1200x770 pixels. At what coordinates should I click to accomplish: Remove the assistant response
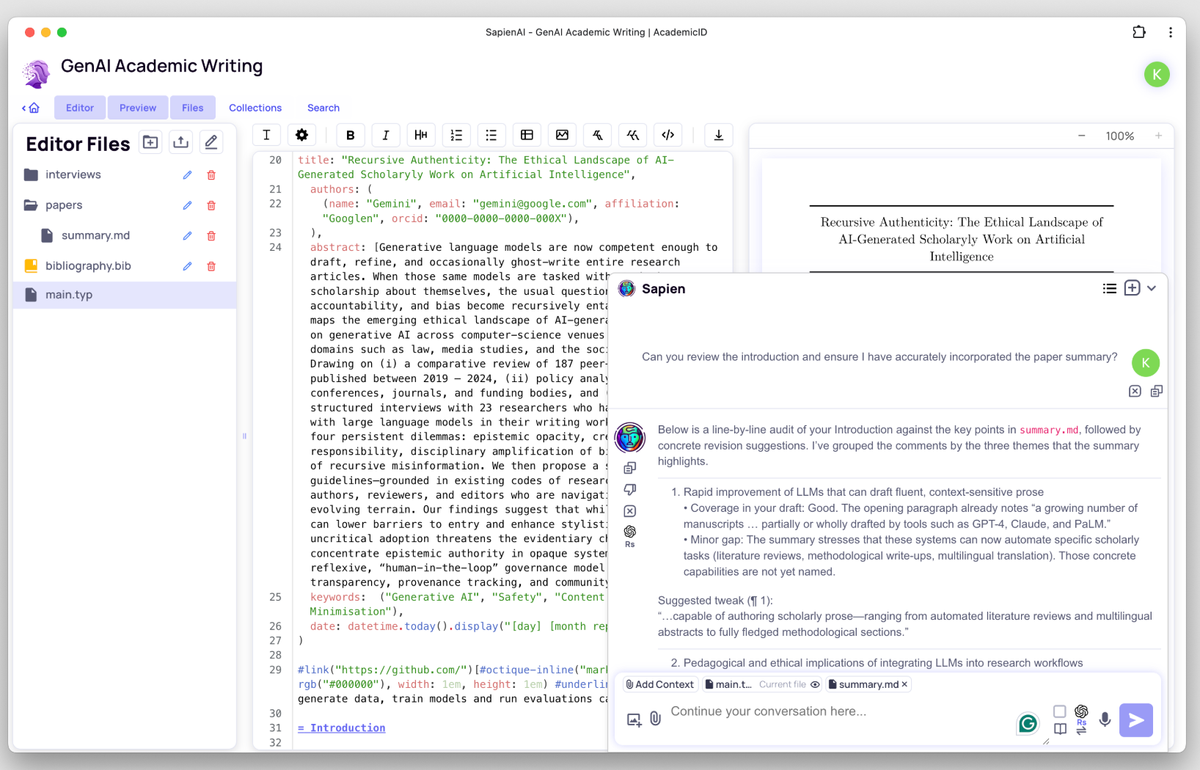630,511
